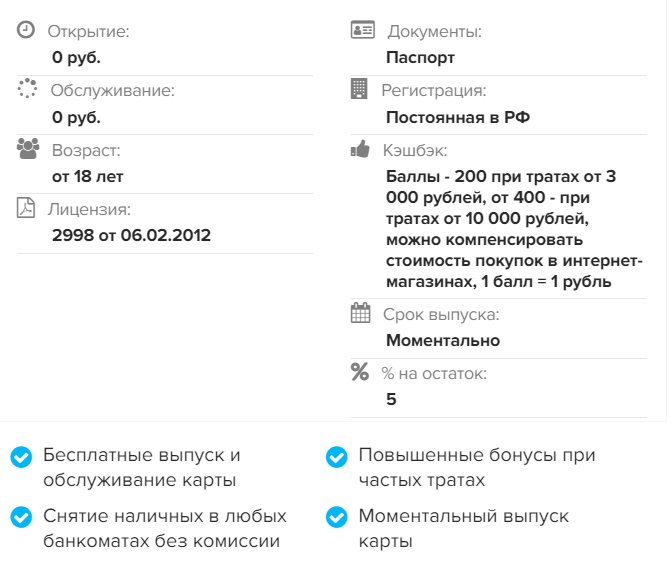The height and width of the screenshot is (575, 671).
Task: Click the Паспорт document value
Action: [x=420, y=58]
